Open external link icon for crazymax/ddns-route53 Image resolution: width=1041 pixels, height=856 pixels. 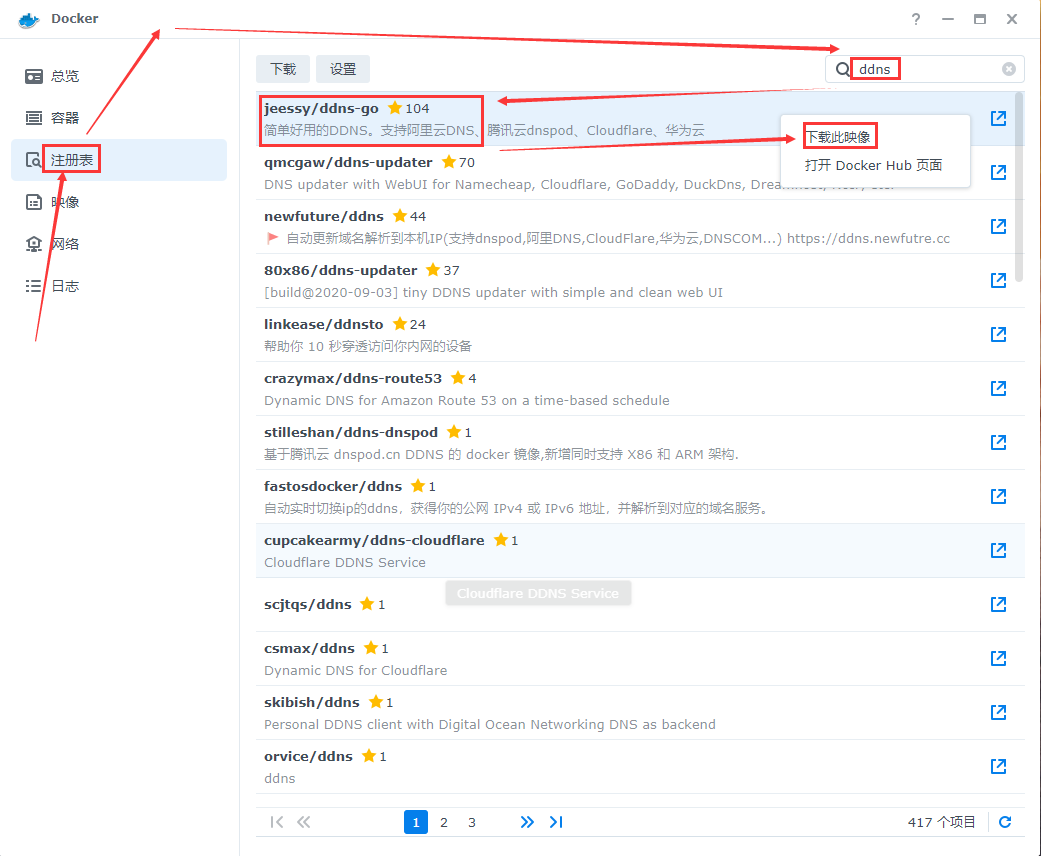pos(998,388)
